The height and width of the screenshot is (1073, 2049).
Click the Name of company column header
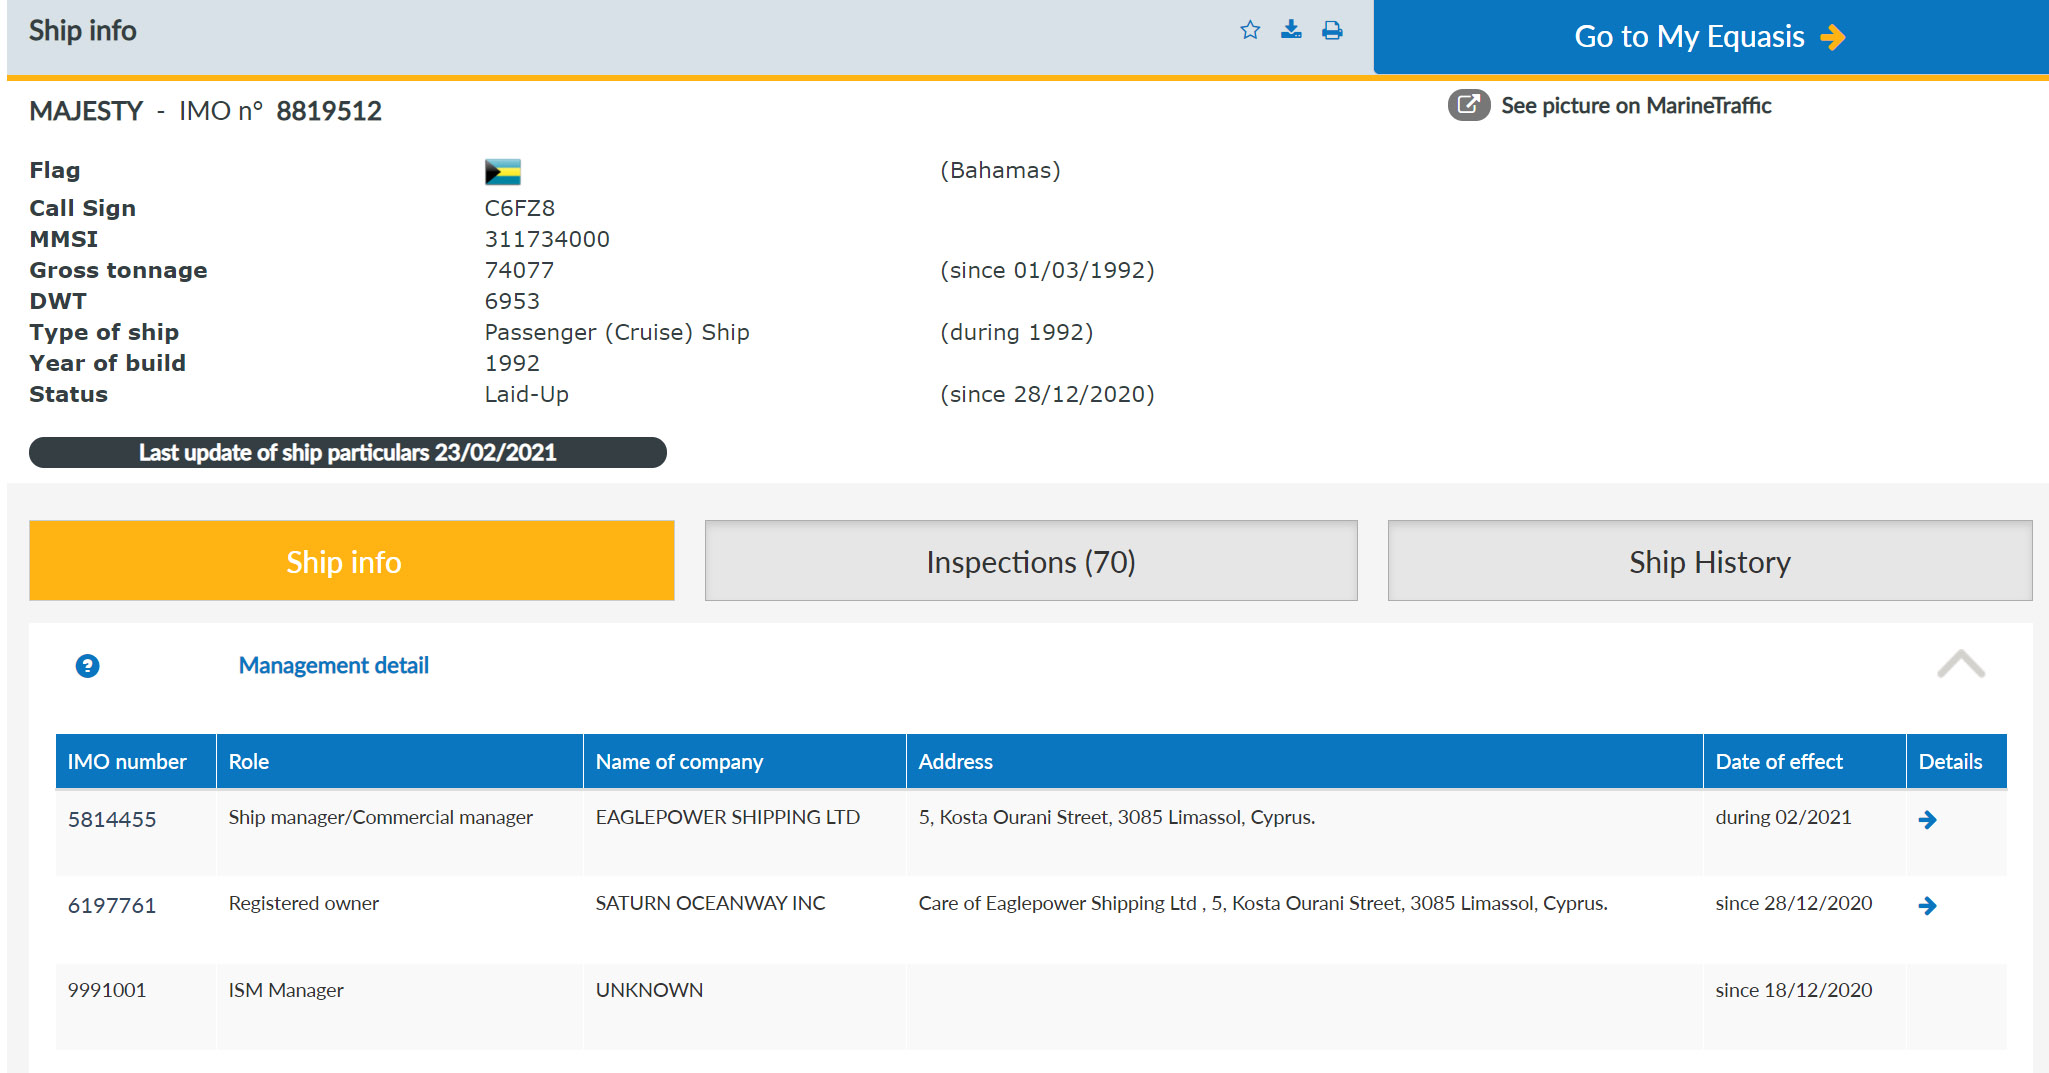pyautogui.click(x=745, y=761)
